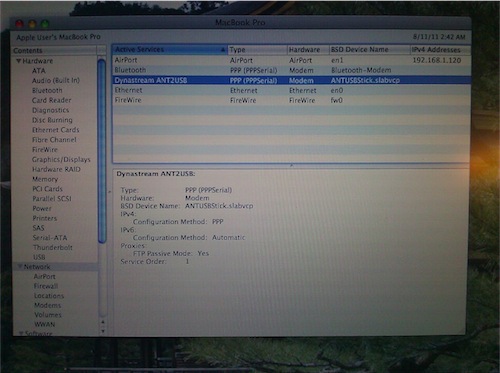
Task: Close the MacBook Pro window
Action: coord(19,24)
